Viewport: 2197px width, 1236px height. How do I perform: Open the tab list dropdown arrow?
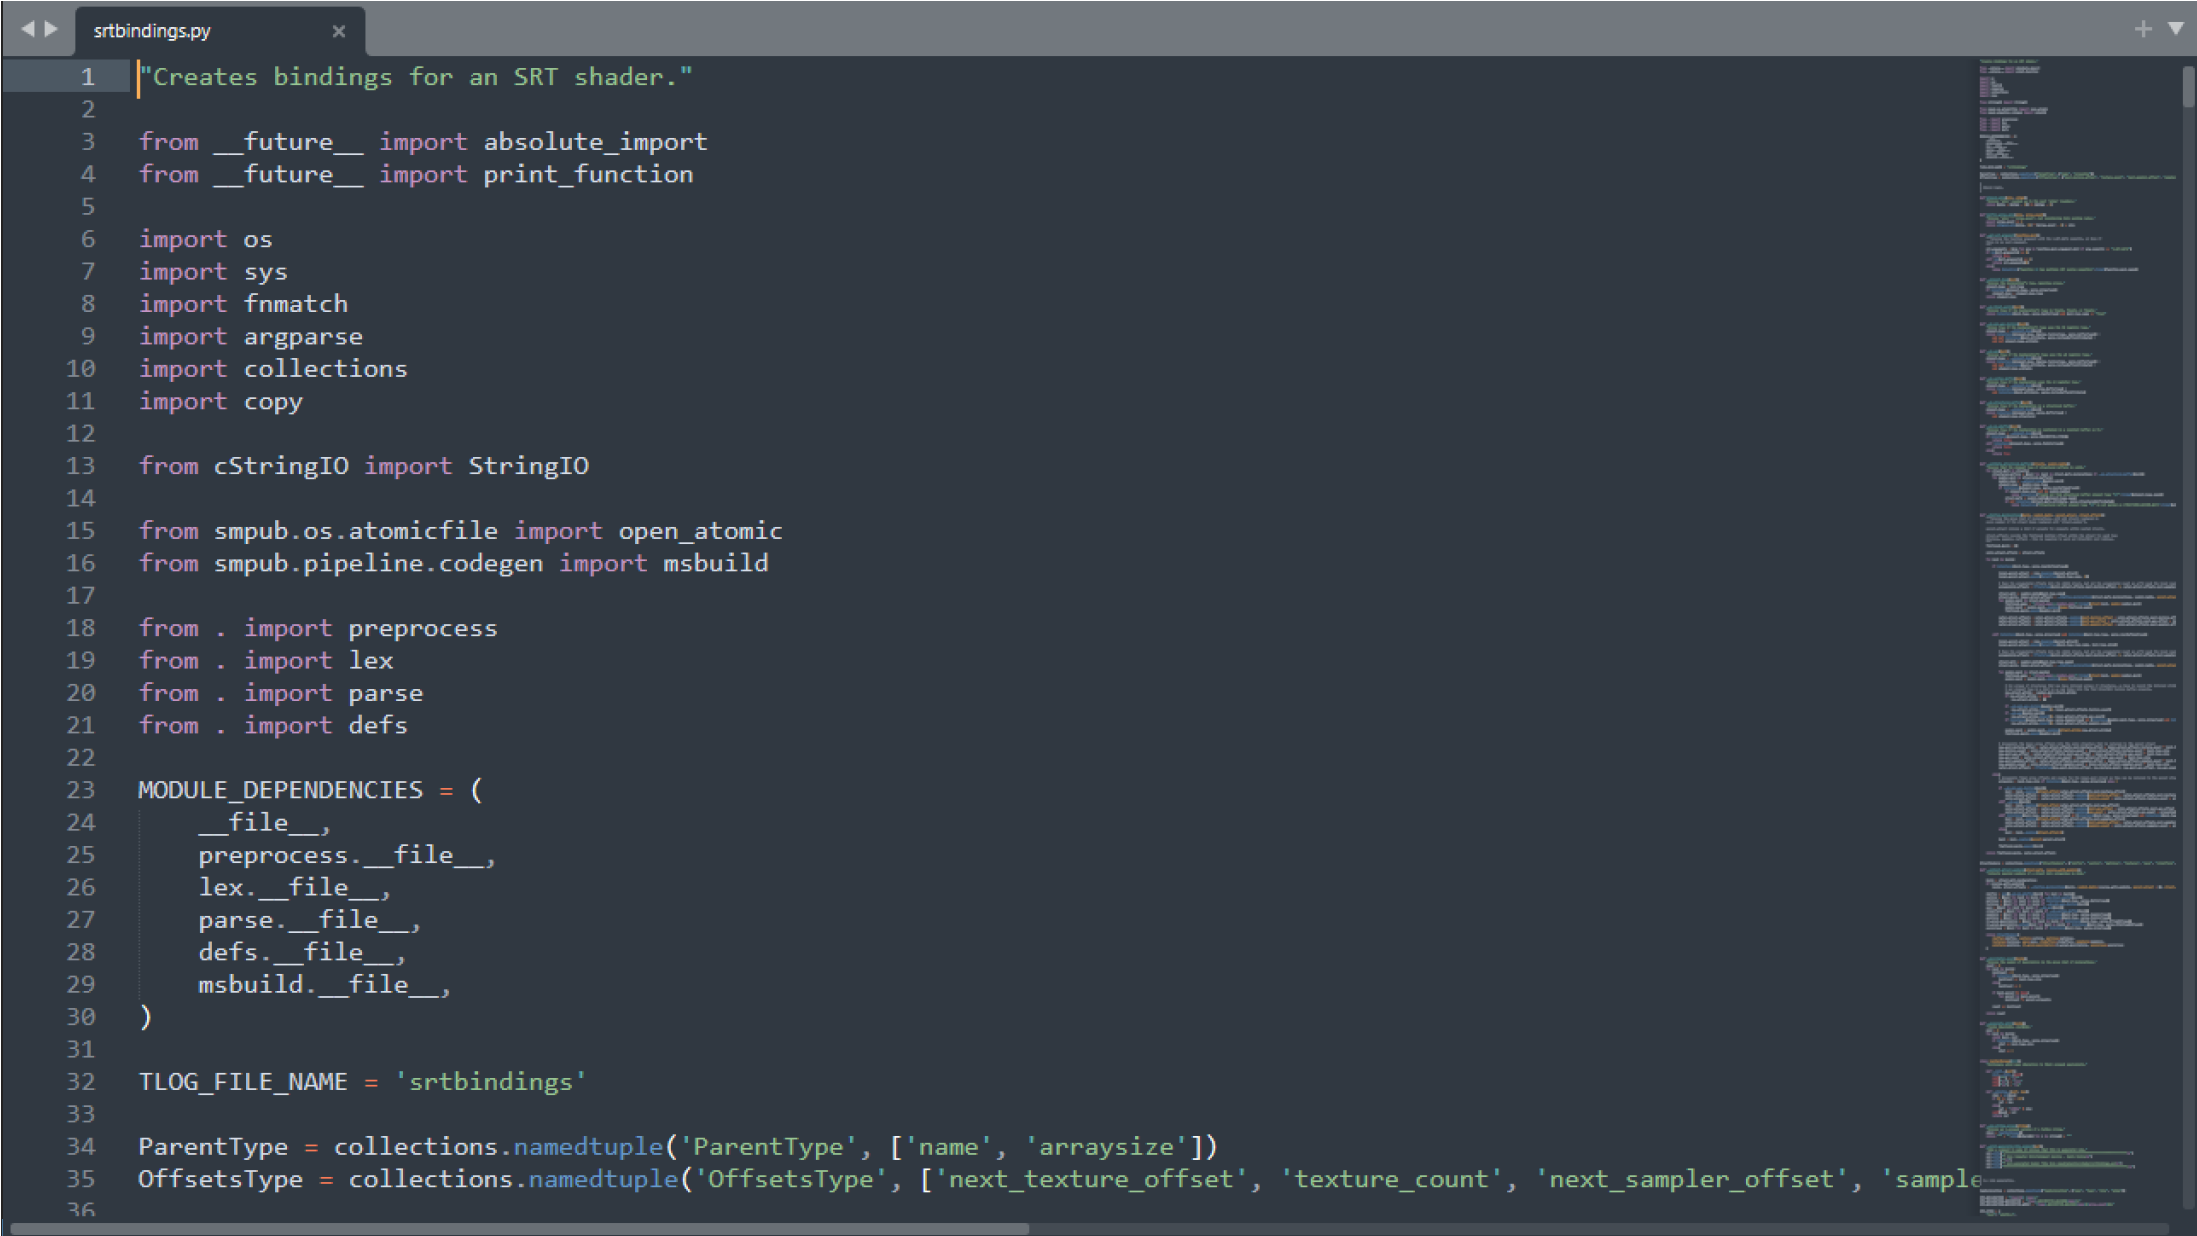2175,29
